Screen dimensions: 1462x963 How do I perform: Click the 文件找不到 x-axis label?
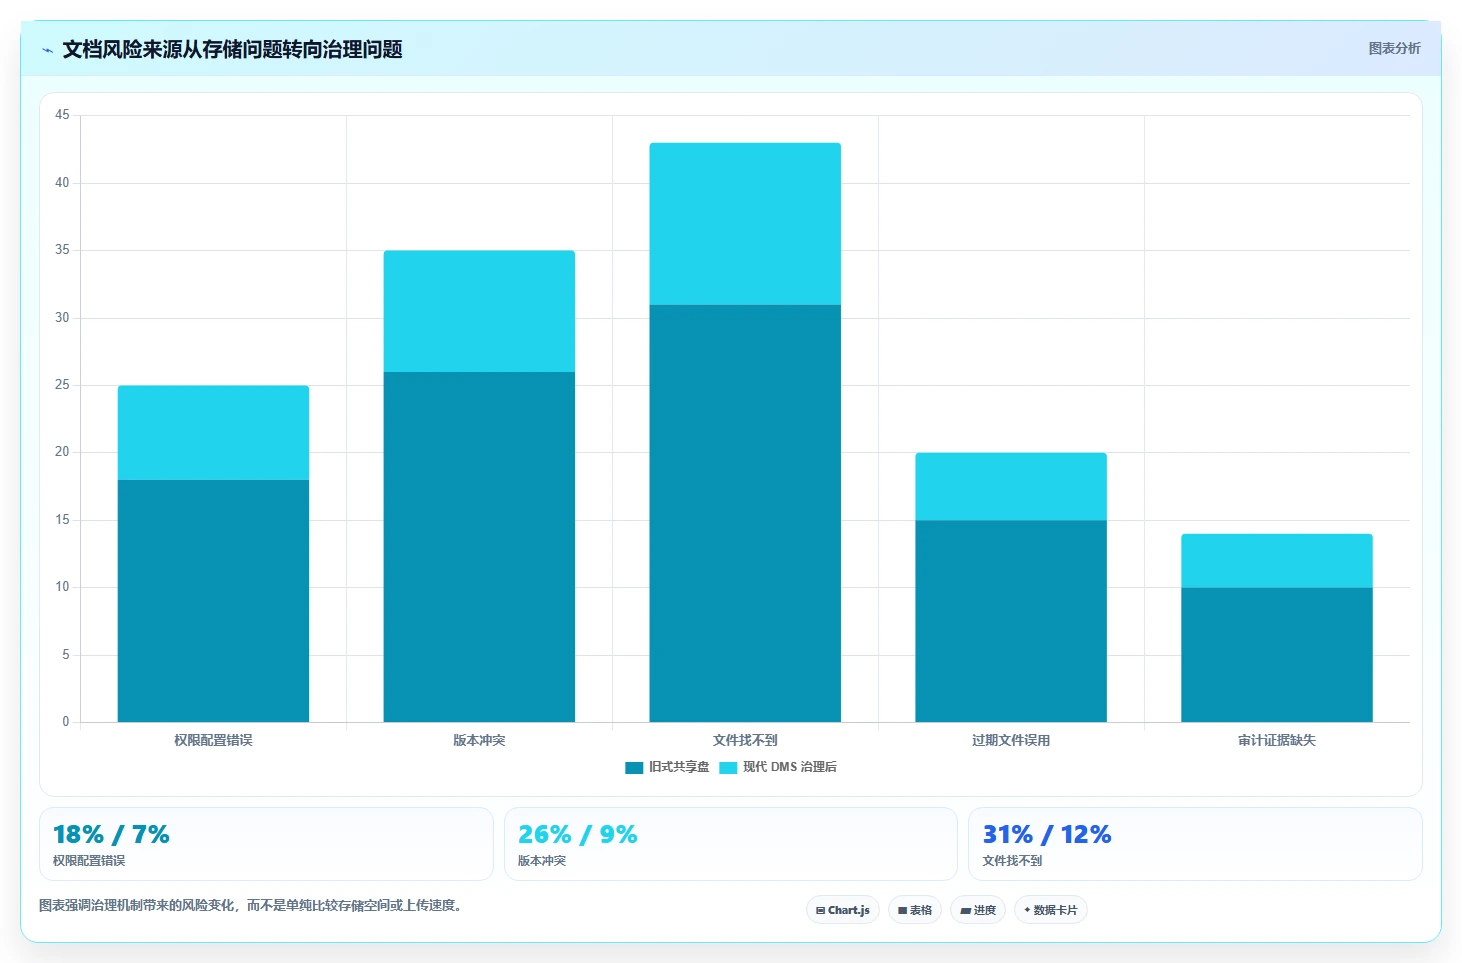[x=745, y=740]
